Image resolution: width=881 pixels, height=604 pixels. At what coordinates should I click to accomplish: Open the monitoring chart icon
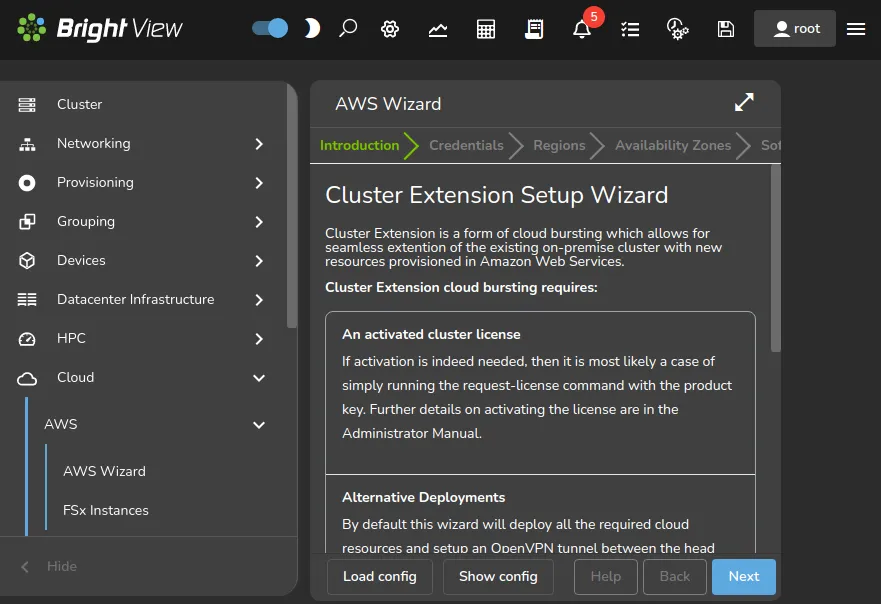tap(438, 29)
